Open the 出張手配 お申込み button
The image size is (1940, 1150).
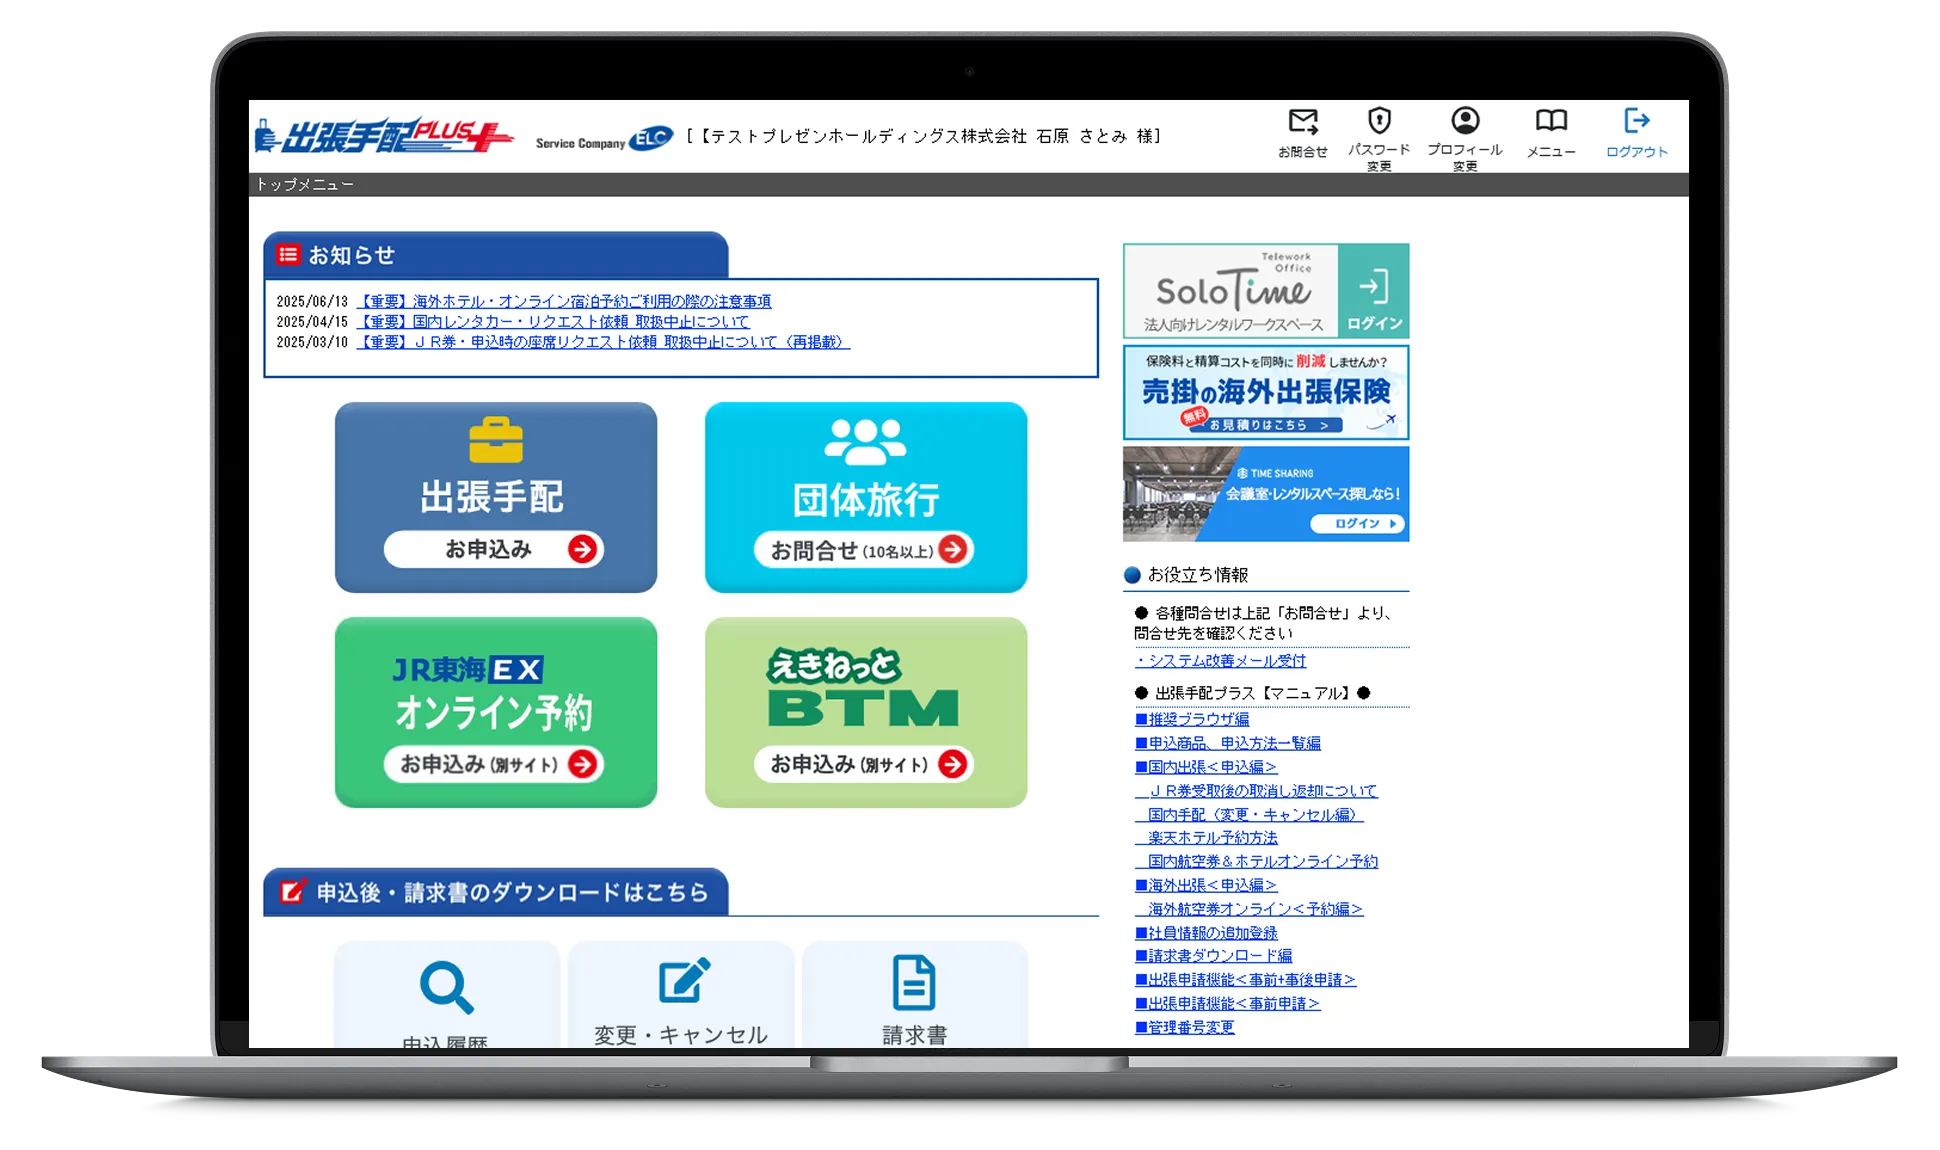[494, 549]
